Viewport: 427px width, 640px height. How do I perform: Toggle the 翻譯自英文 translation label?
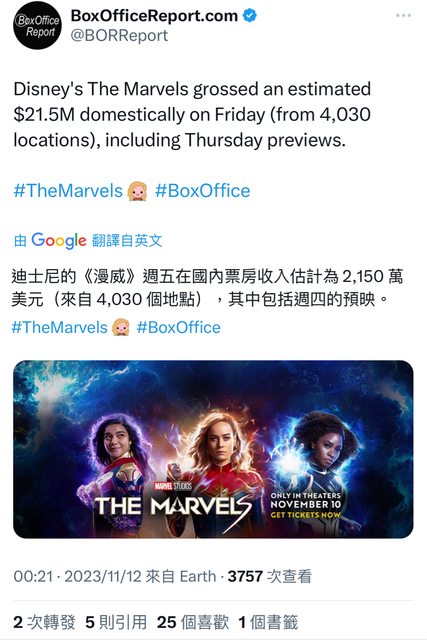pyautogui.click(x=127, y=240)
